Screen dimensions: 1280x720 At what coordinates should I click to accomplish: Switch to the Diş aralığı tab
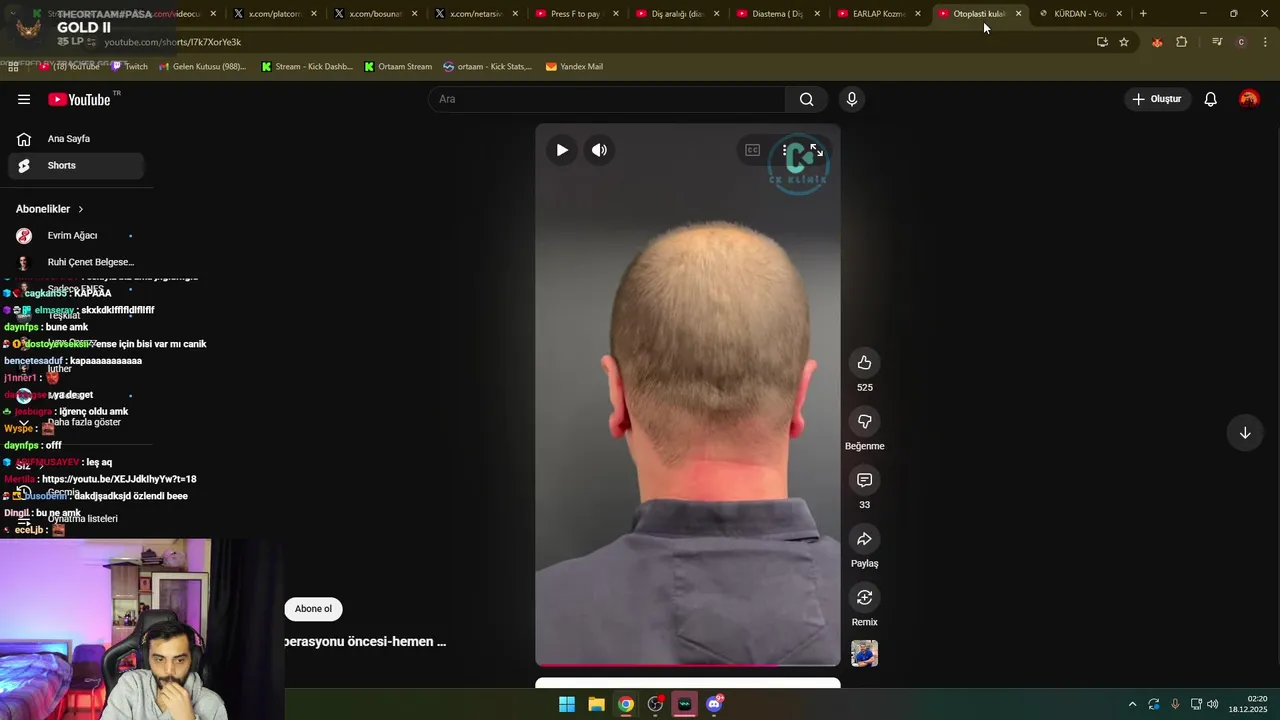676,14
